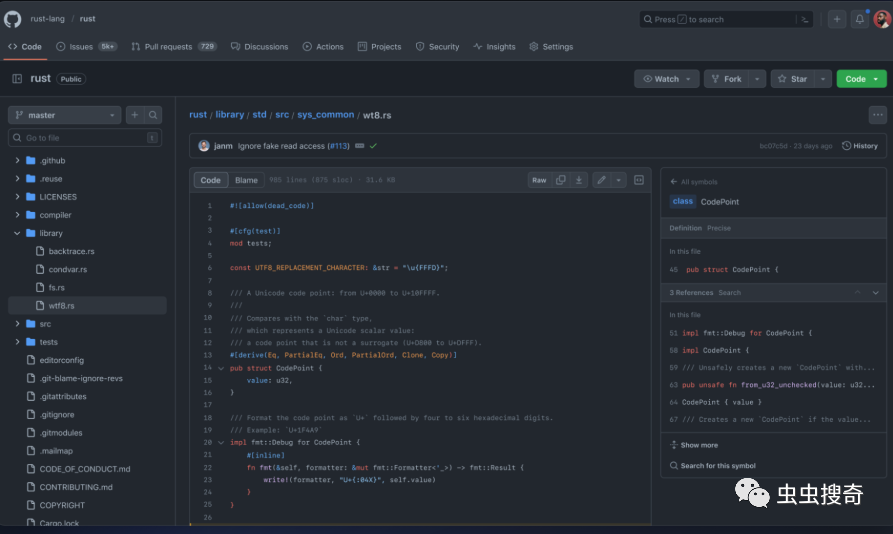Focus the header search box
893x534 pixels.
(726, 19)
